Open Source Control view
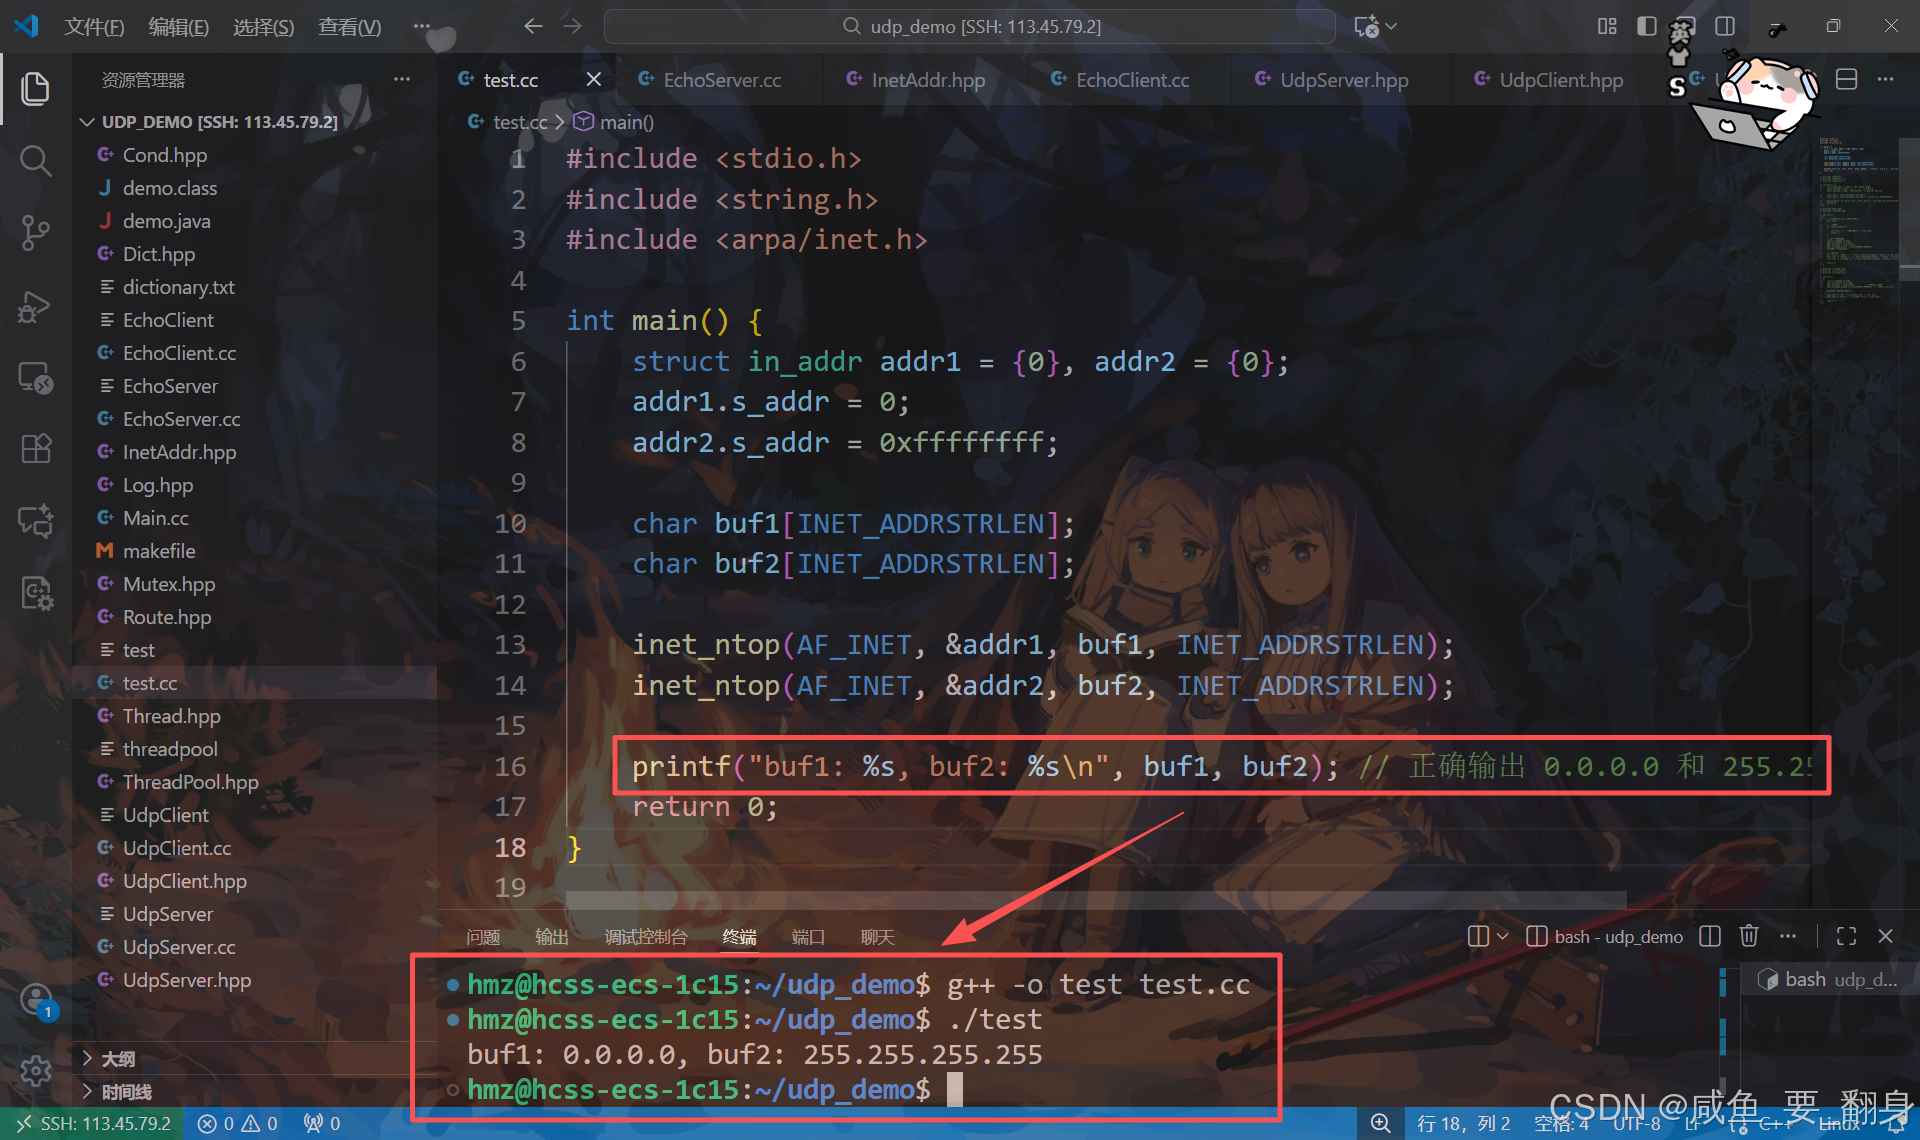Viewport: 1920px width, 1140px height. [x=35, y=232]
